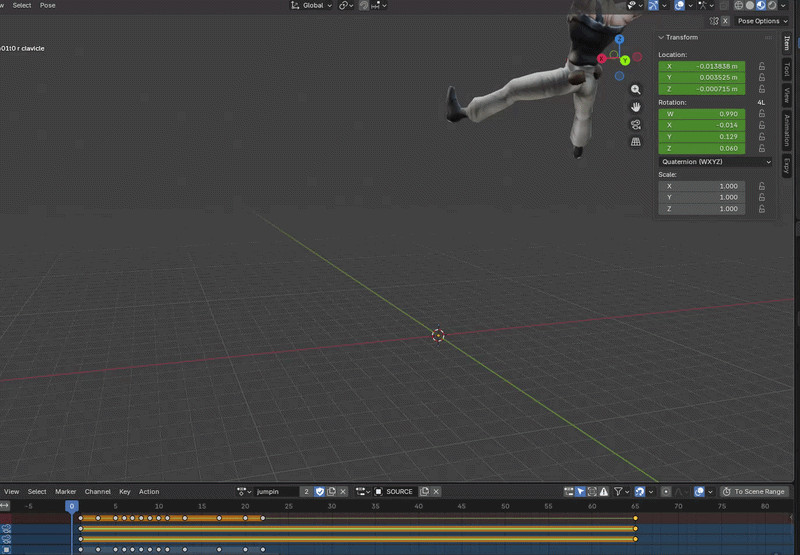Viewport: 800px width, 555px height.
Task: Click the duplicate action icon next to jumpin
Action: coord(332,492)
